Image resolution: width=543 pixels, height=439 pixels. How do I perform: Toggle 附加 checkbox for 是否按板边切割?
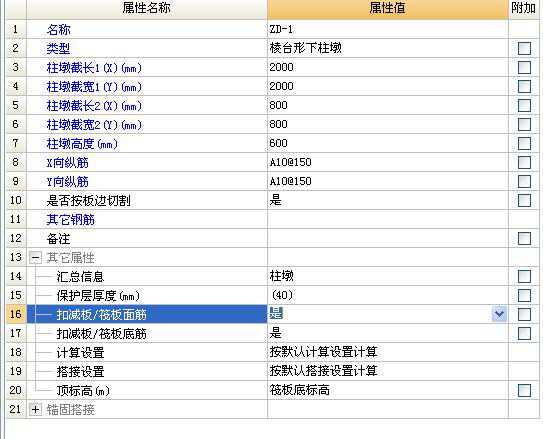click(524, 200)
